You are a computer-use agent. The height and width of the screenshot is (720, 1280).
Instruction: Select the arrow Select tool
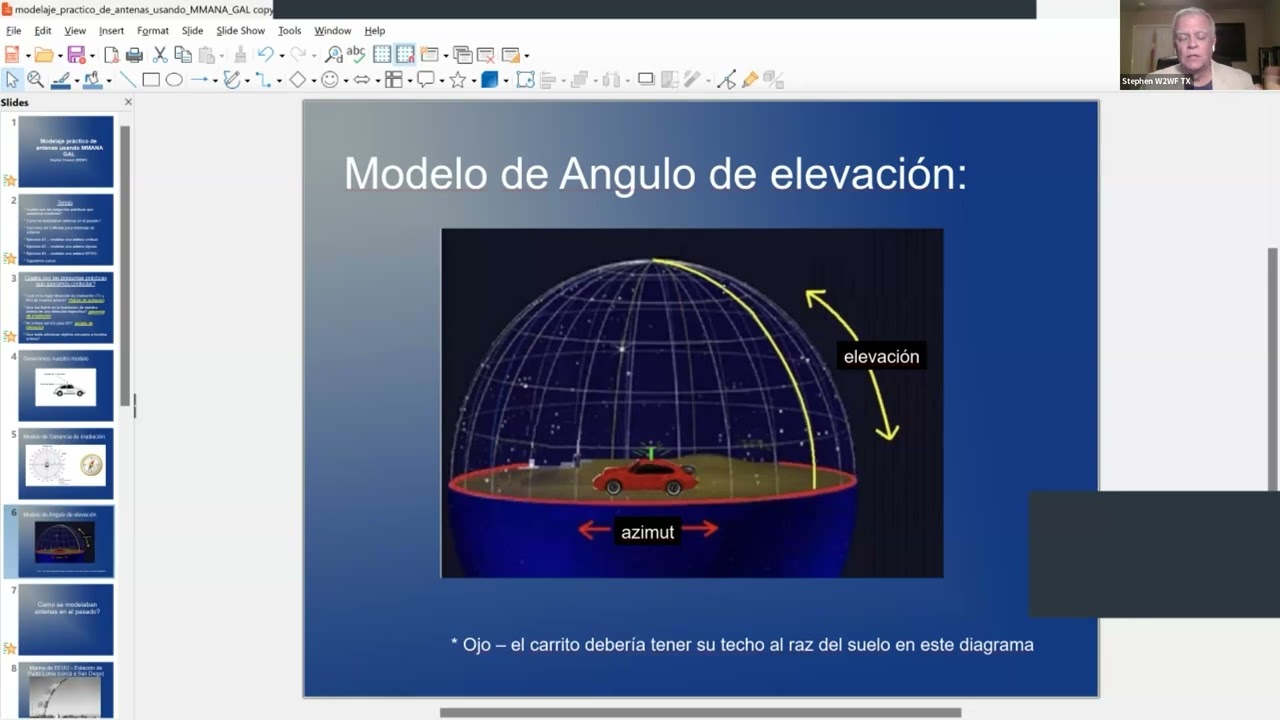pos(12,80)
